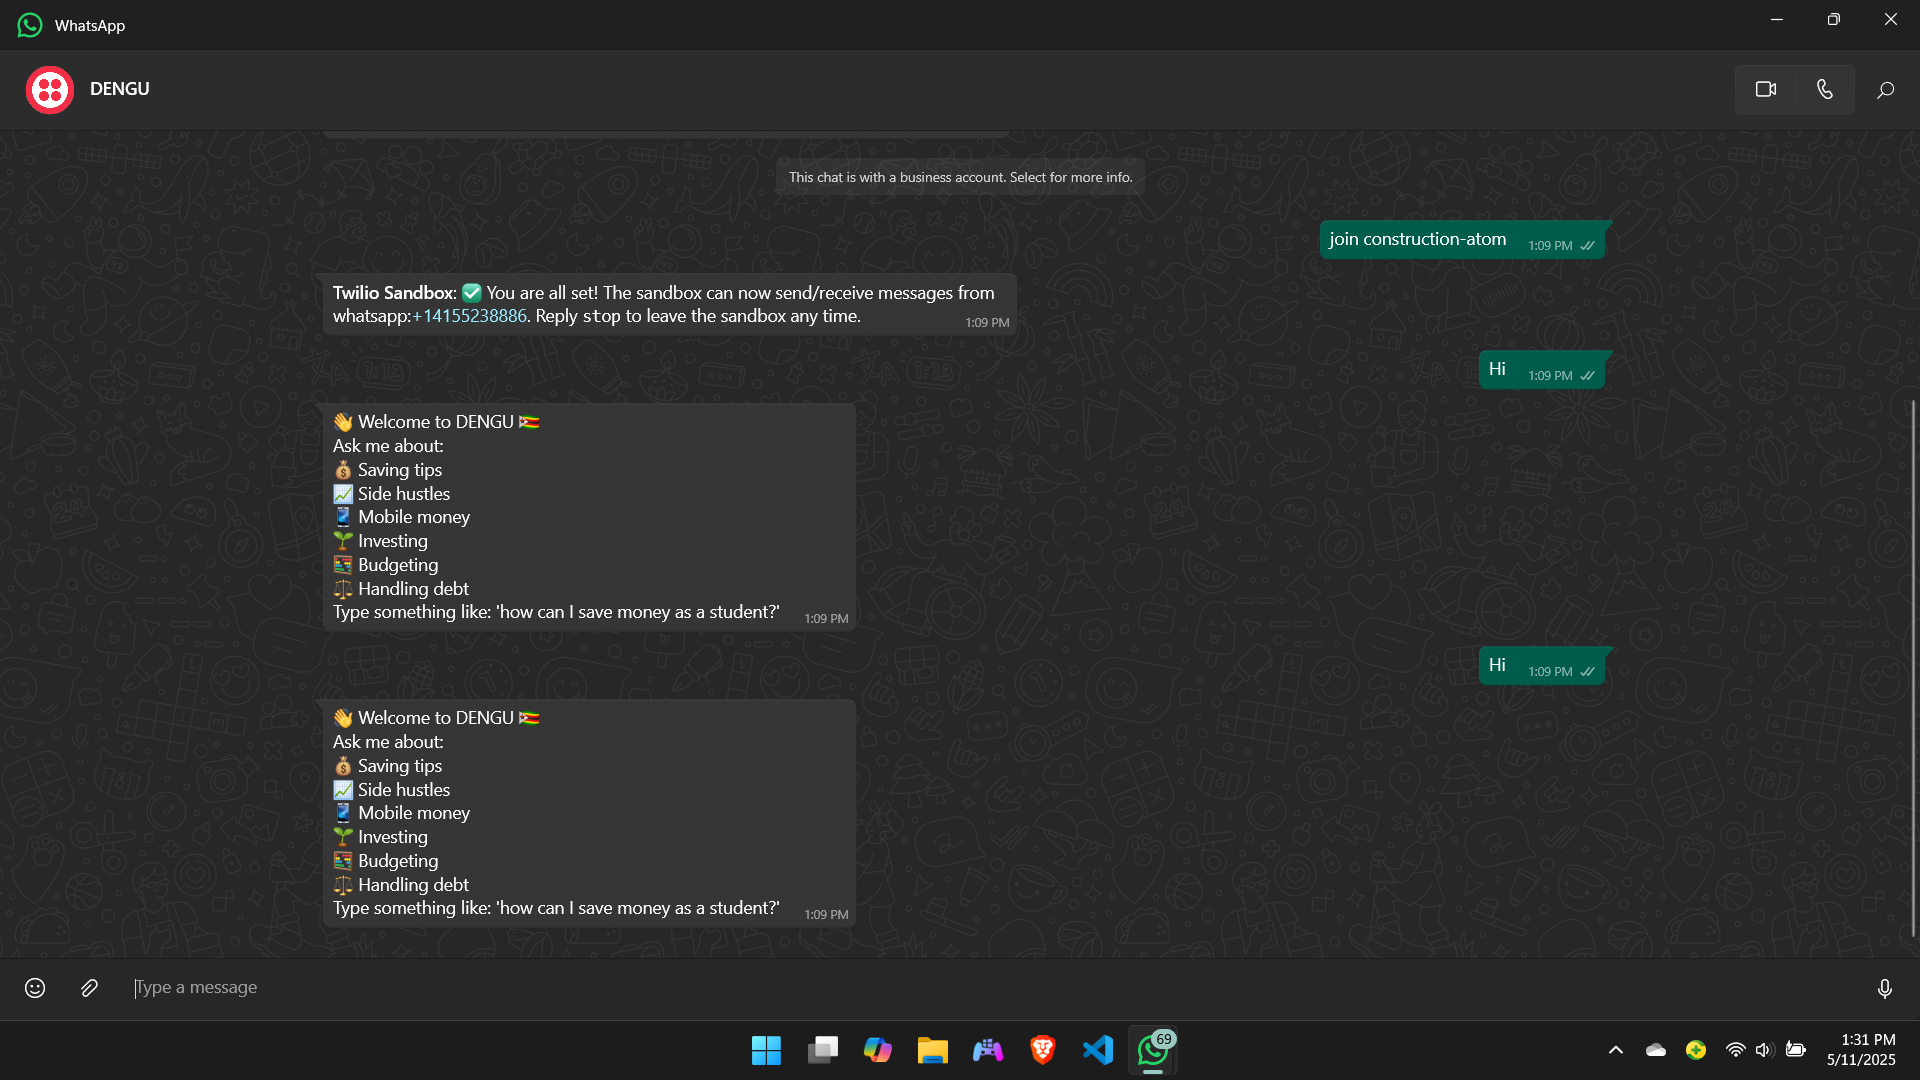Open the clock and date panel
This screenshot has height=1080, width=1920.
point(1860,1050)
